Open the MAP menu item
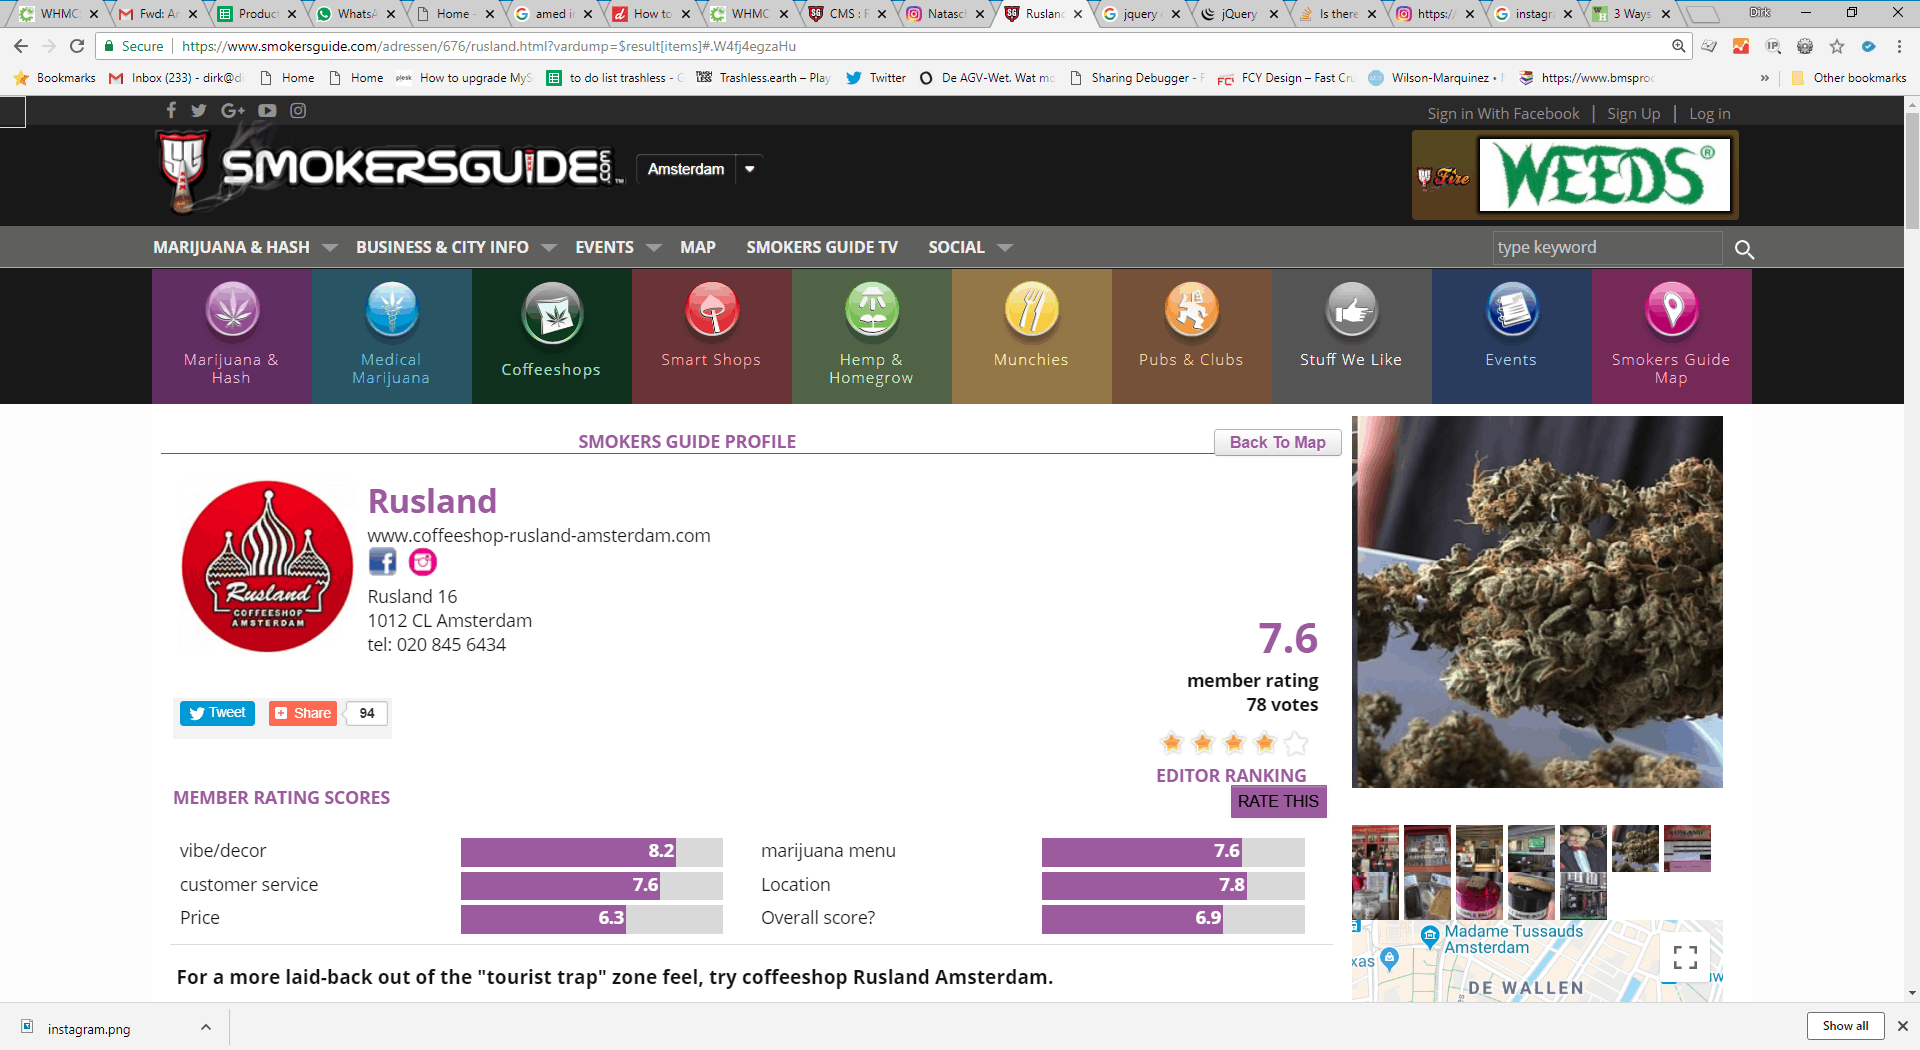 pyautogui.click(x=698, y=247)
